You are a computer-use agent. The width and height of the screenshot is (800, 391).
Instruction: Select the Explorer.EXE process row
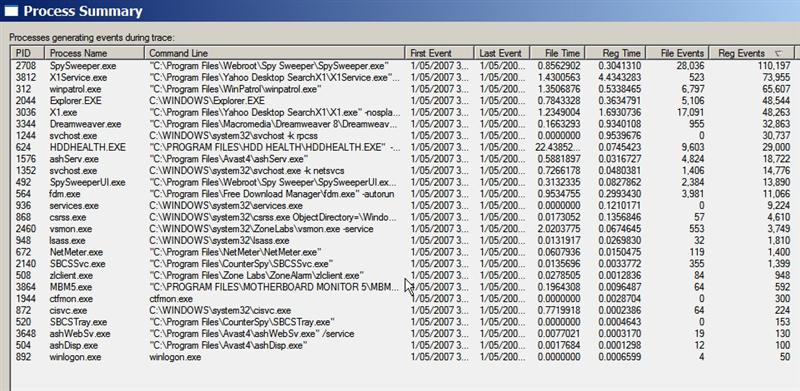(403, 101)
